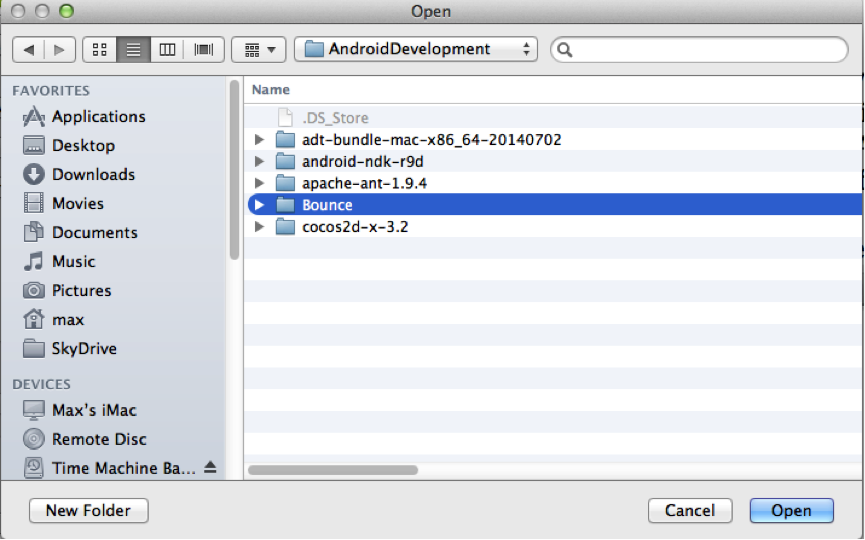Switch to column view
The width and height of the screenshot is (865, 540).
(167, 50)
